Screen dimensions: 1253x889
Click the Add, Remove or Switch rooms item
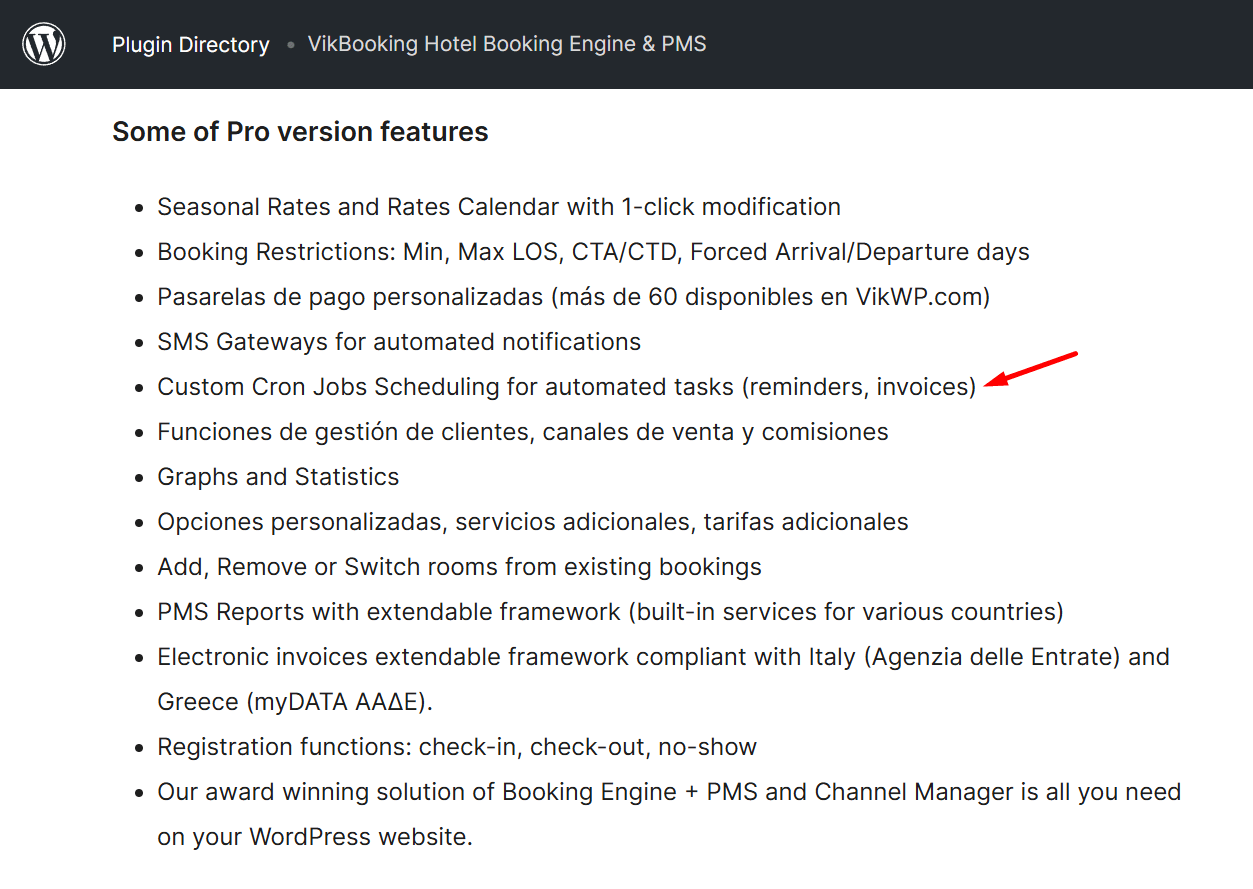pos(459,567)
